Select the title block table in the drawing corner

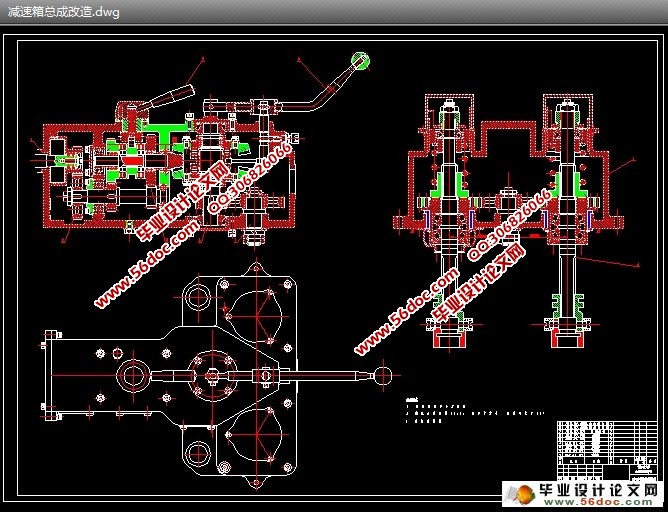click(x=604, y=449)
